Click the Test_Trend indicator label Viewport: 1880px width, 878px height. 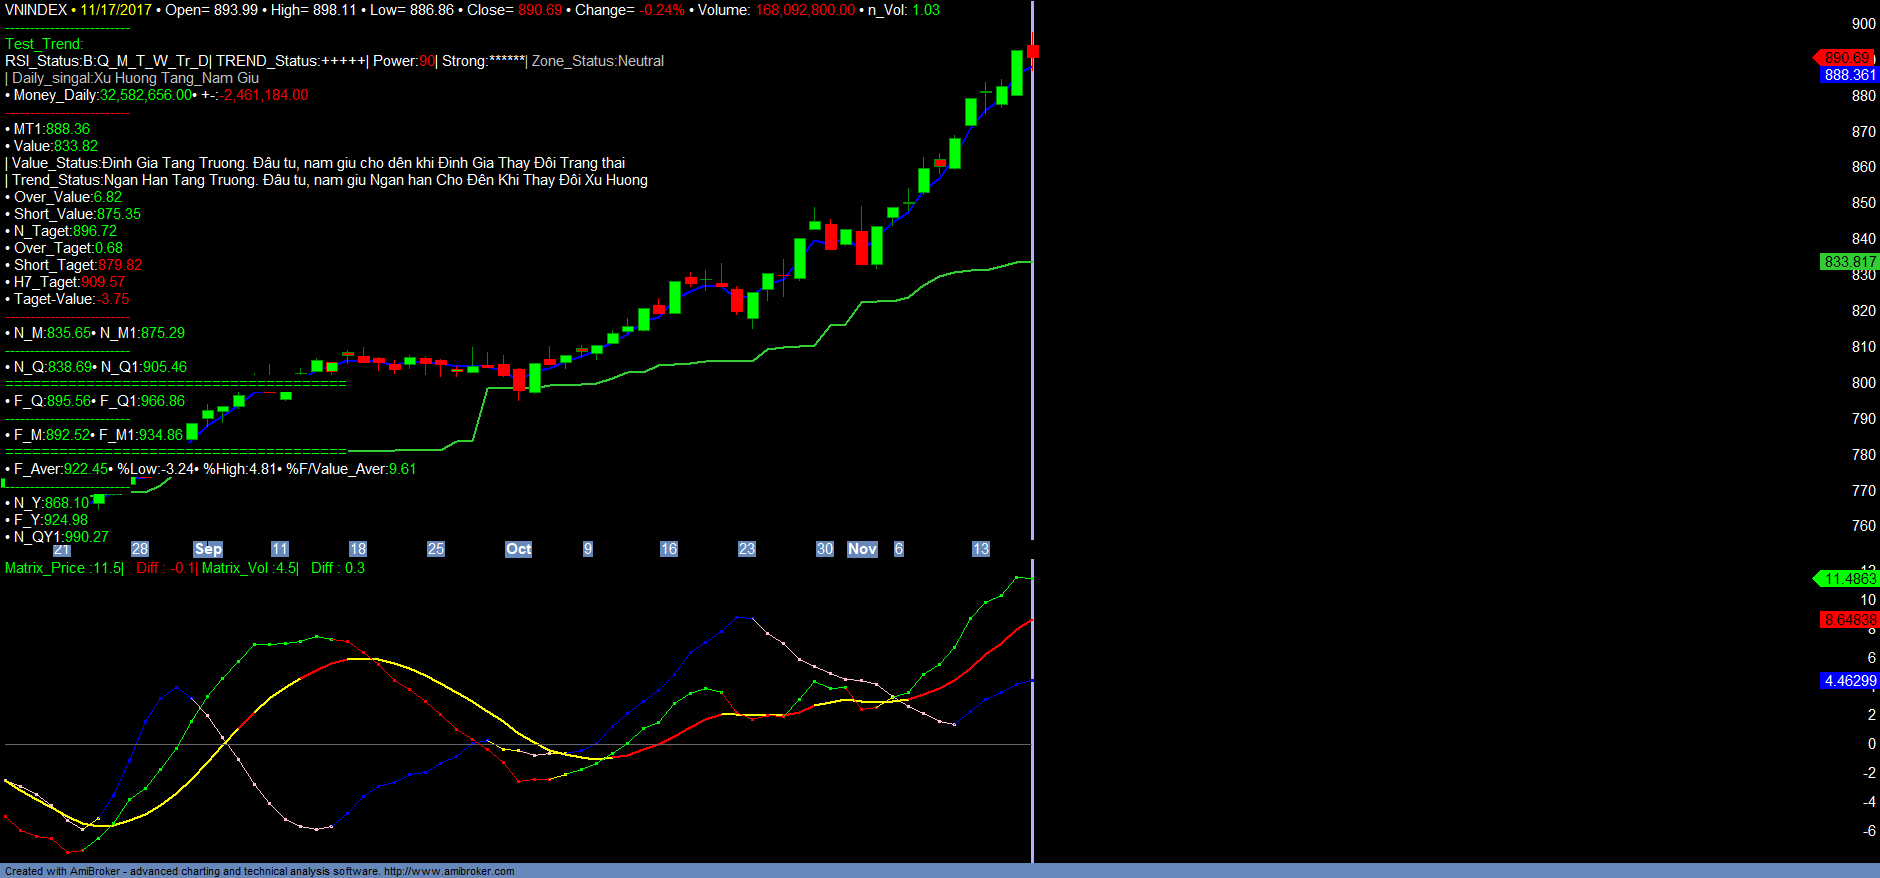tap(44, 44)
